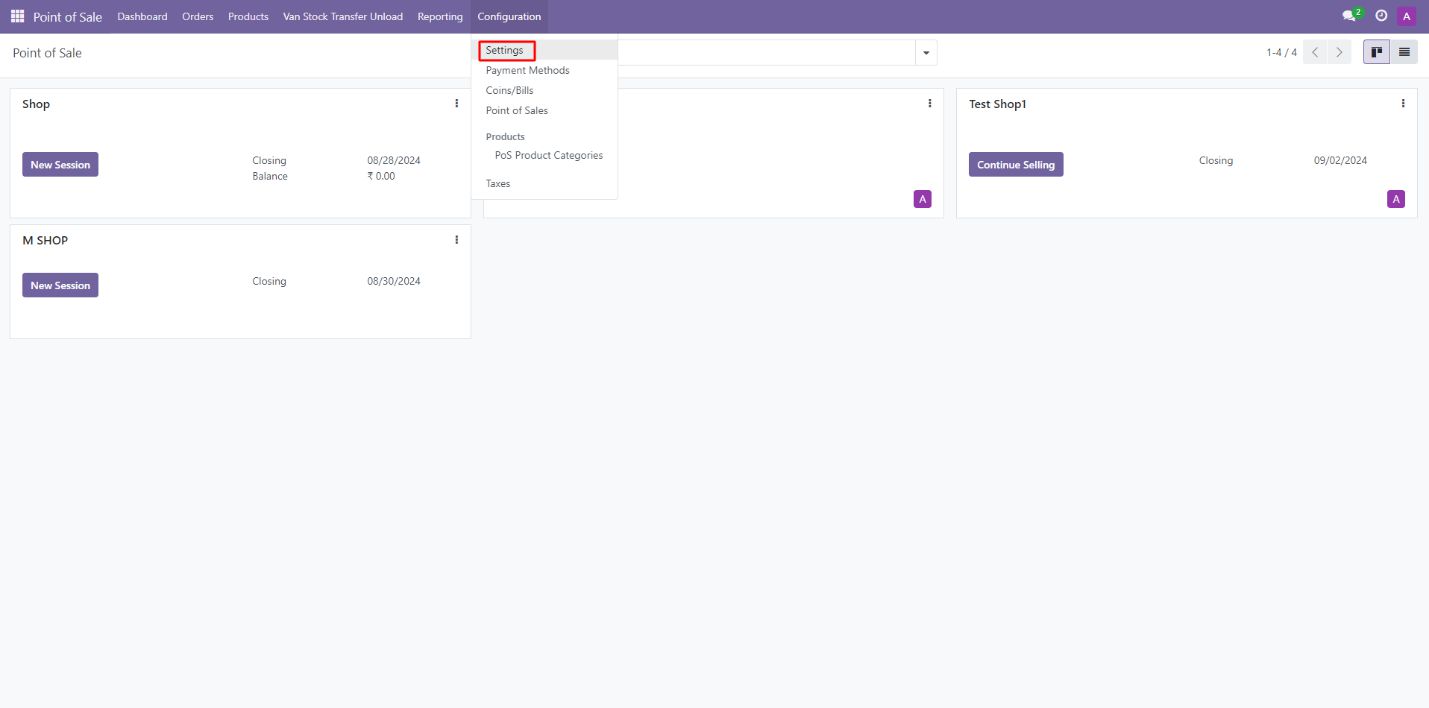This screenshot has width=1429, height=708.
Task: Open the Shop card's three-dot menu
Action: [x=456, y=103]
